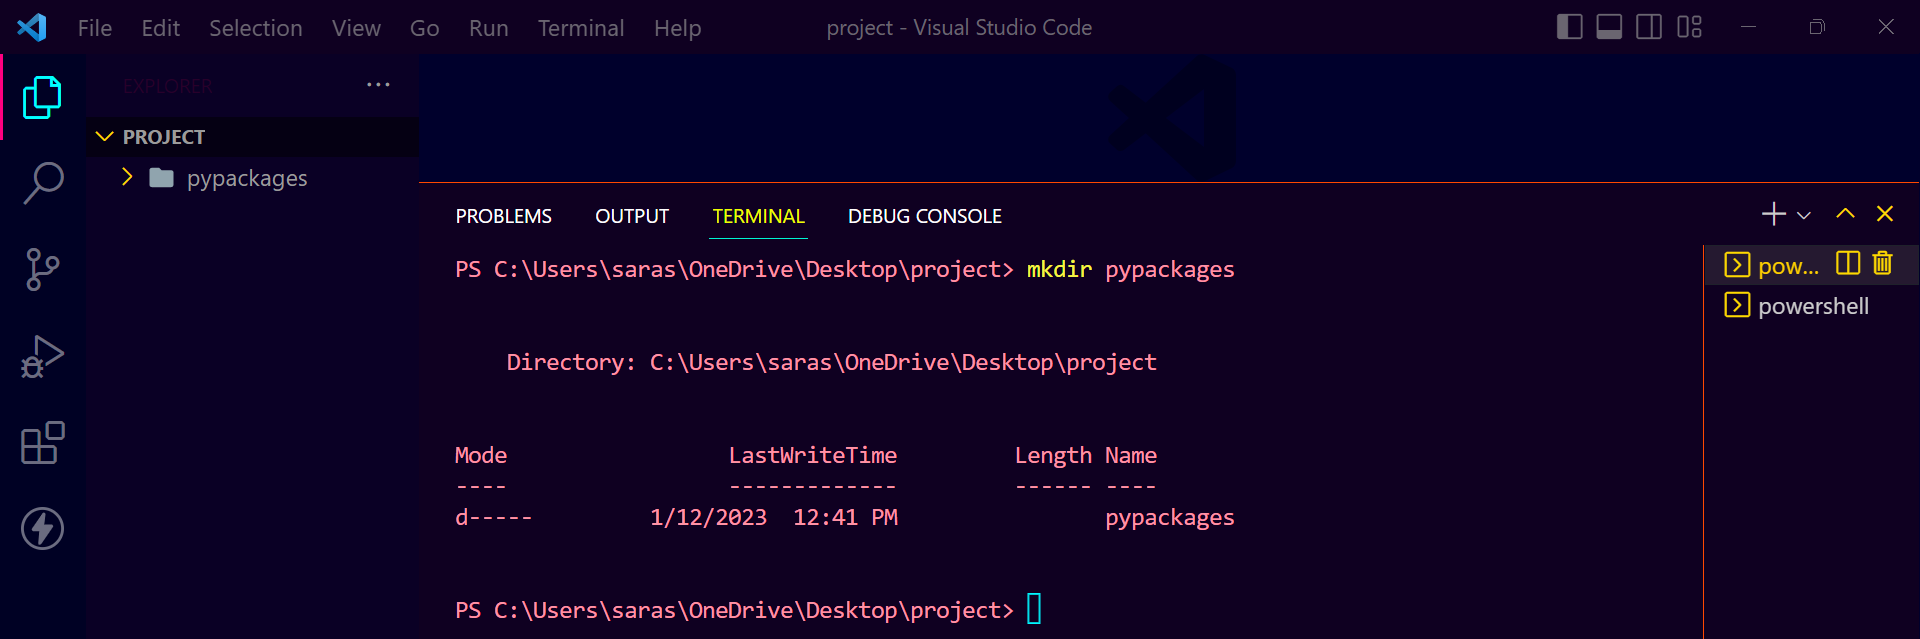Switch to the DEBUG CONSOLE tab
The height and width of the screenshot is (639, 1920).
pyautogui.click(x=925, y=216)
